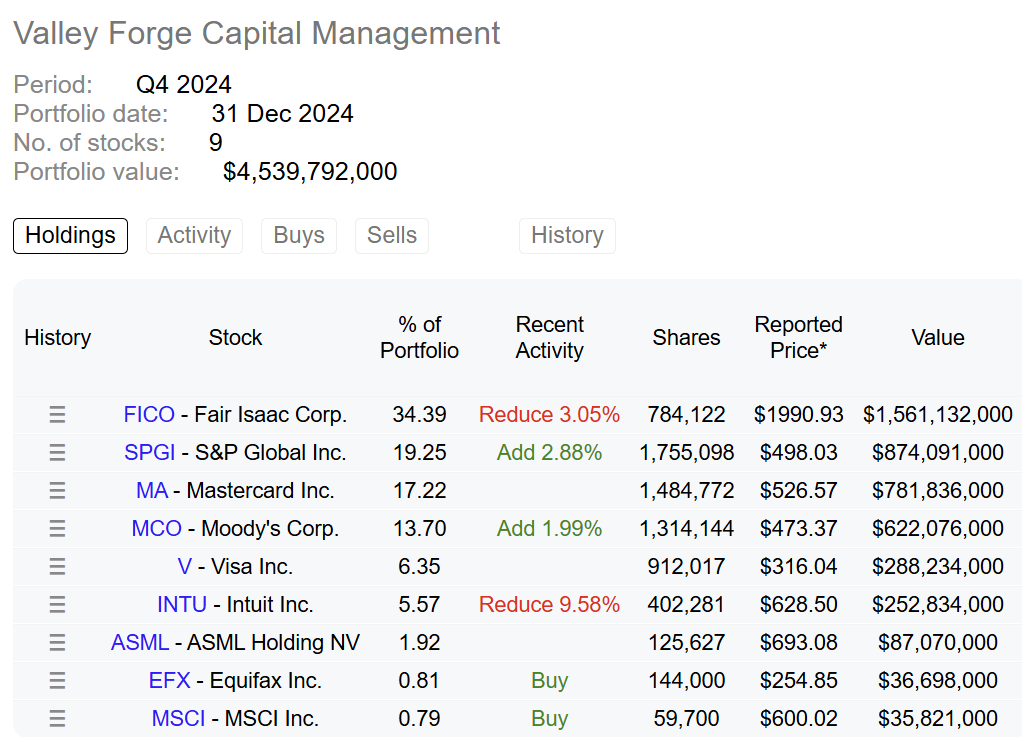Open the Sells tab

click(x=392, y=236)
